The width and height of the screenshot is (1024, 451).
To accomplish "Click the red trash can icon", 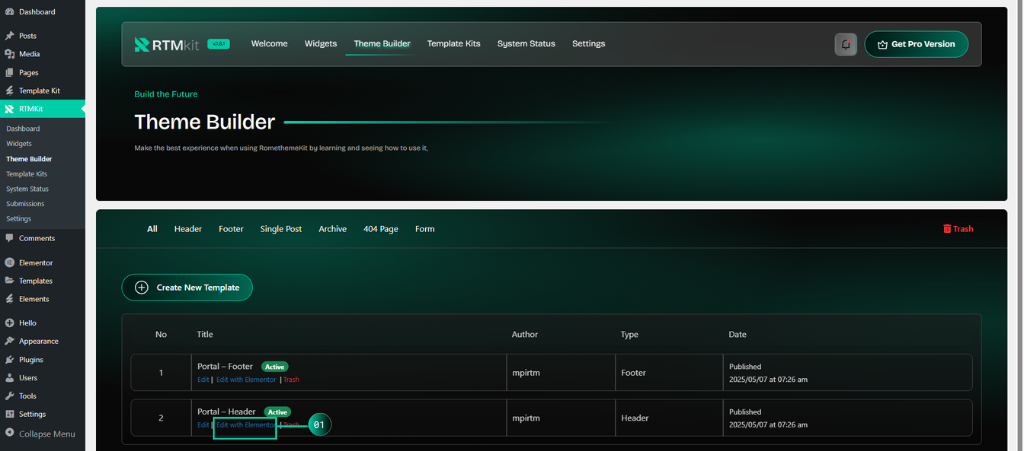I will [x=947, y=228].
